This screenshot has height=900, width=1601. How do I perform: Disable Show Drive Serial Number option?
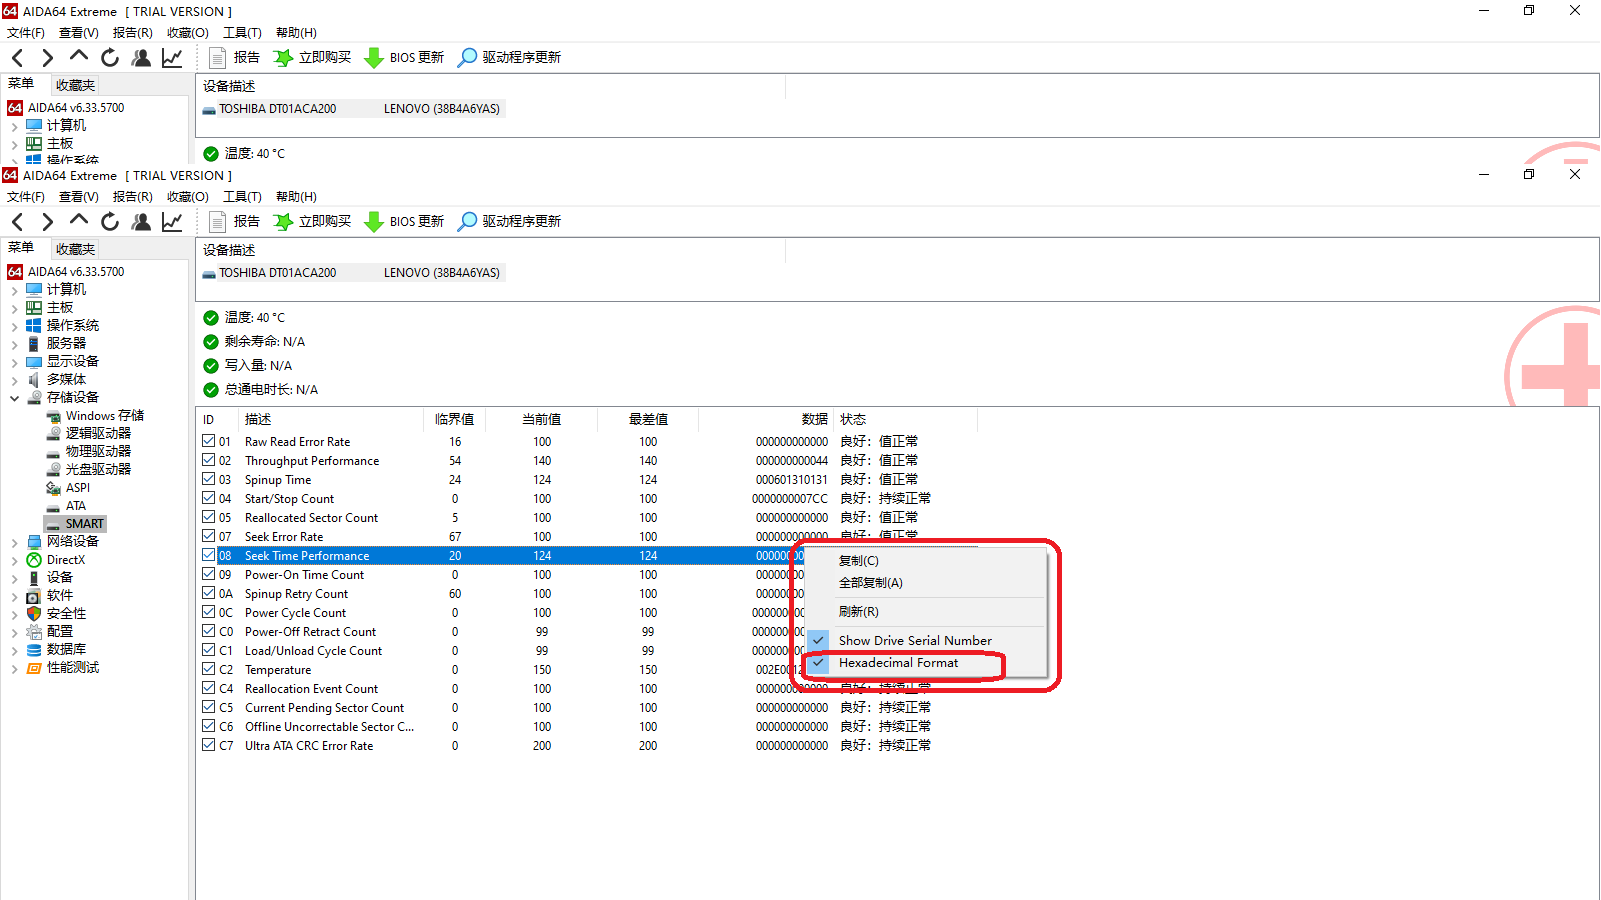coord(915,641)
